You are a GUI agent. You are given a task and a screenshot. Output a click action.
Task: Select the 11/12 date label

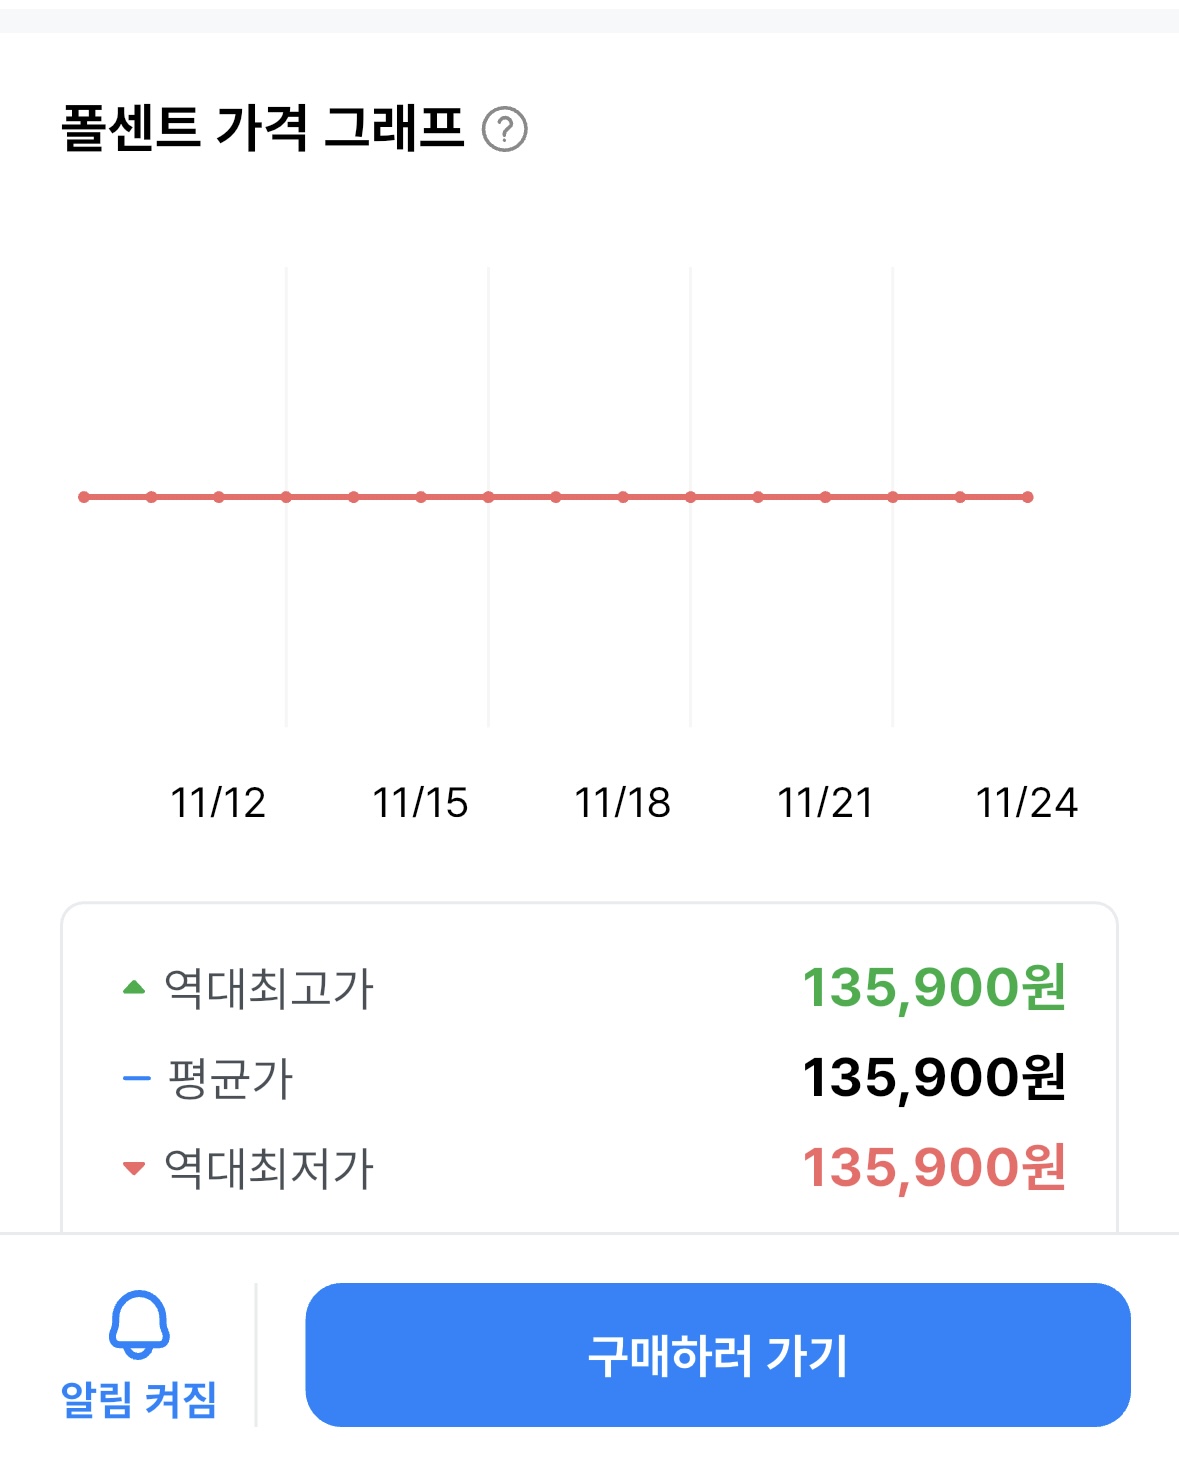coord(219,801)
